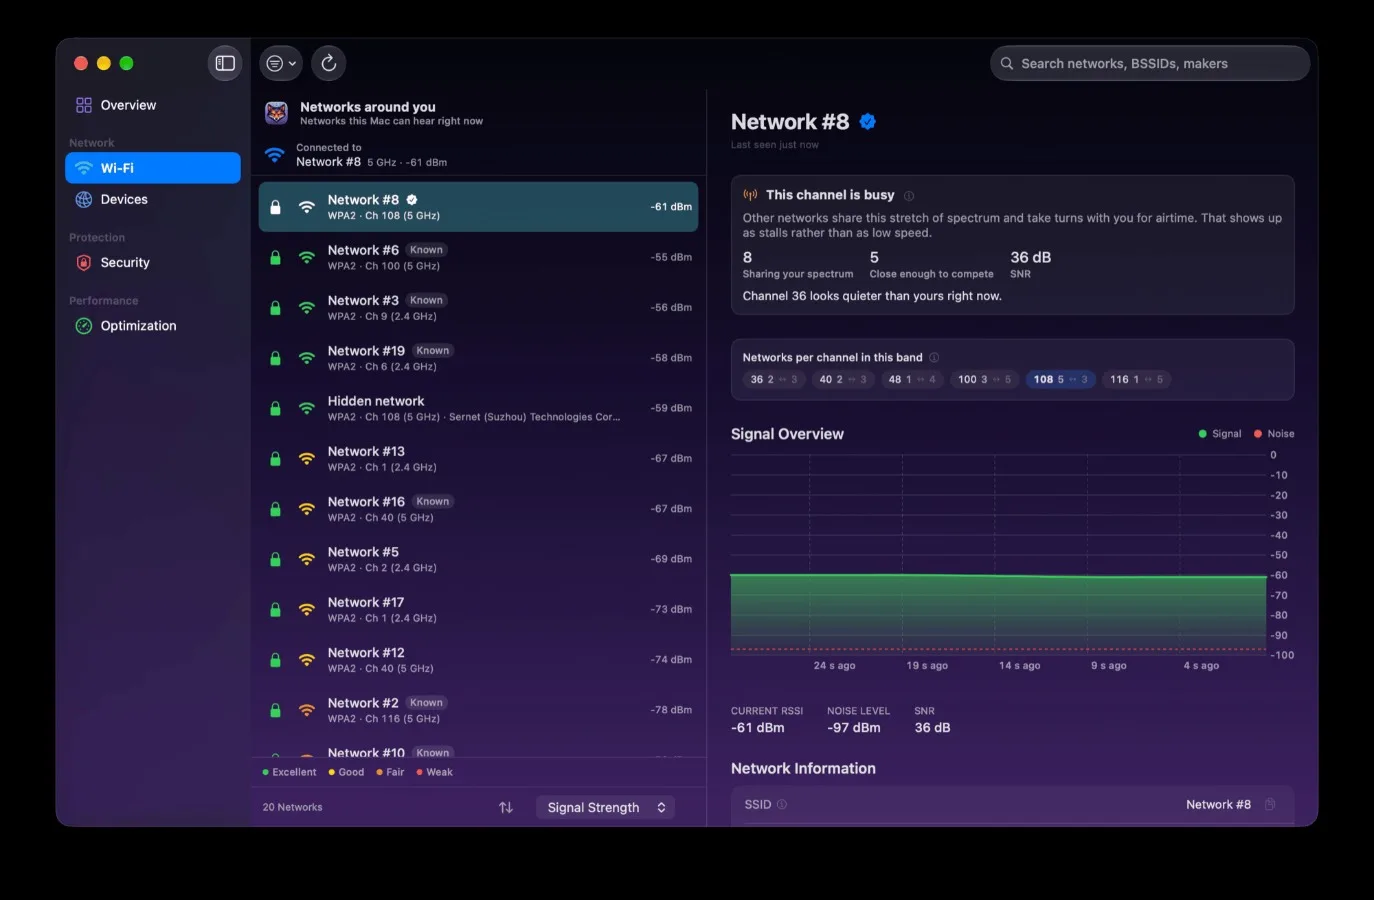Select the channel 116 chip
Image resolution: width=1374 pixels, height=900 pixels.
pos(1136,380)
